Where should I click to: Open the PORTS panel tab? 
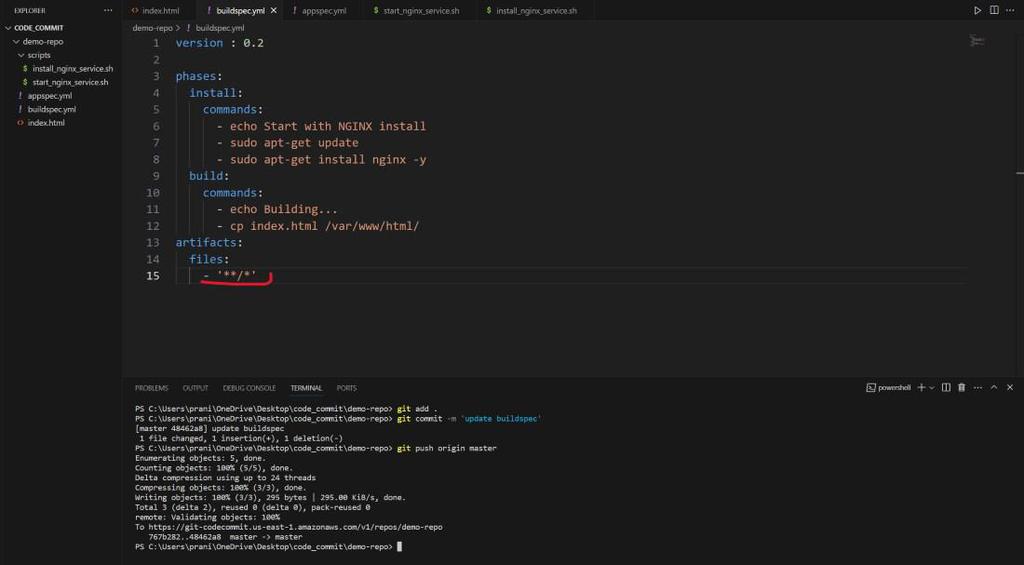(347, 388)
